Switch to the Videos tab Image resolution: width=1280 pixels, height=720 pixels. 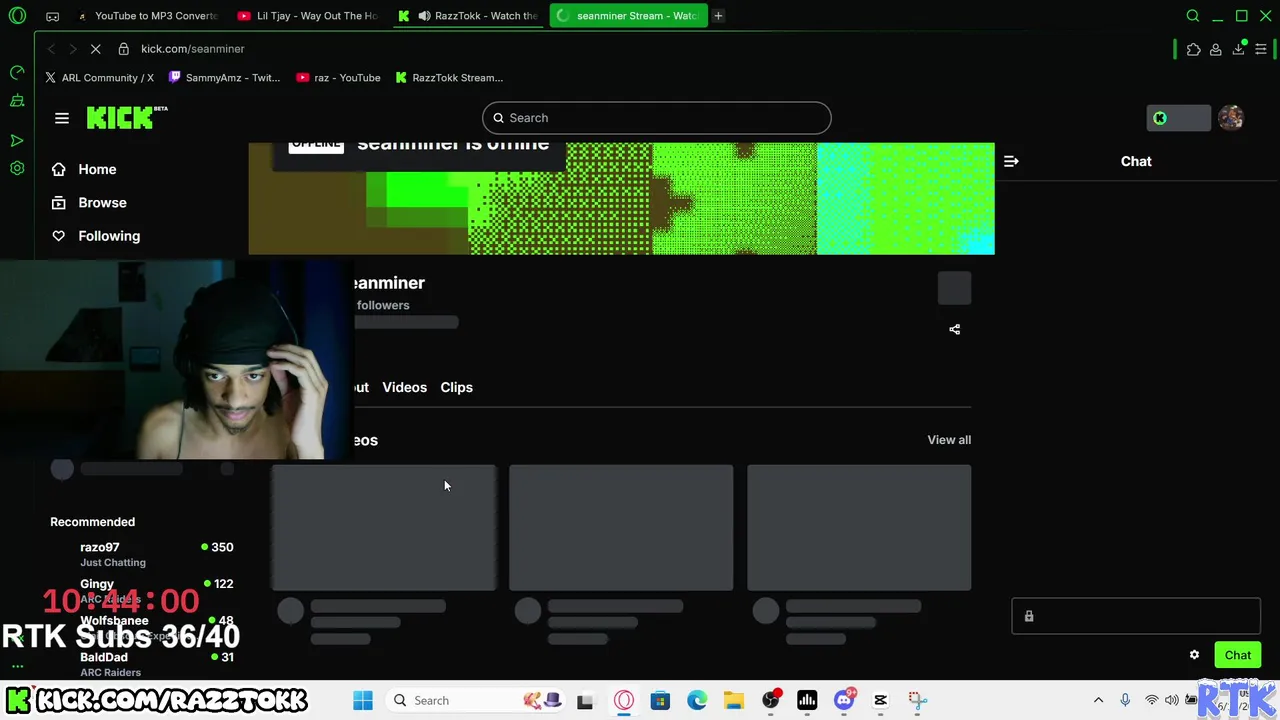coord(404,387)
